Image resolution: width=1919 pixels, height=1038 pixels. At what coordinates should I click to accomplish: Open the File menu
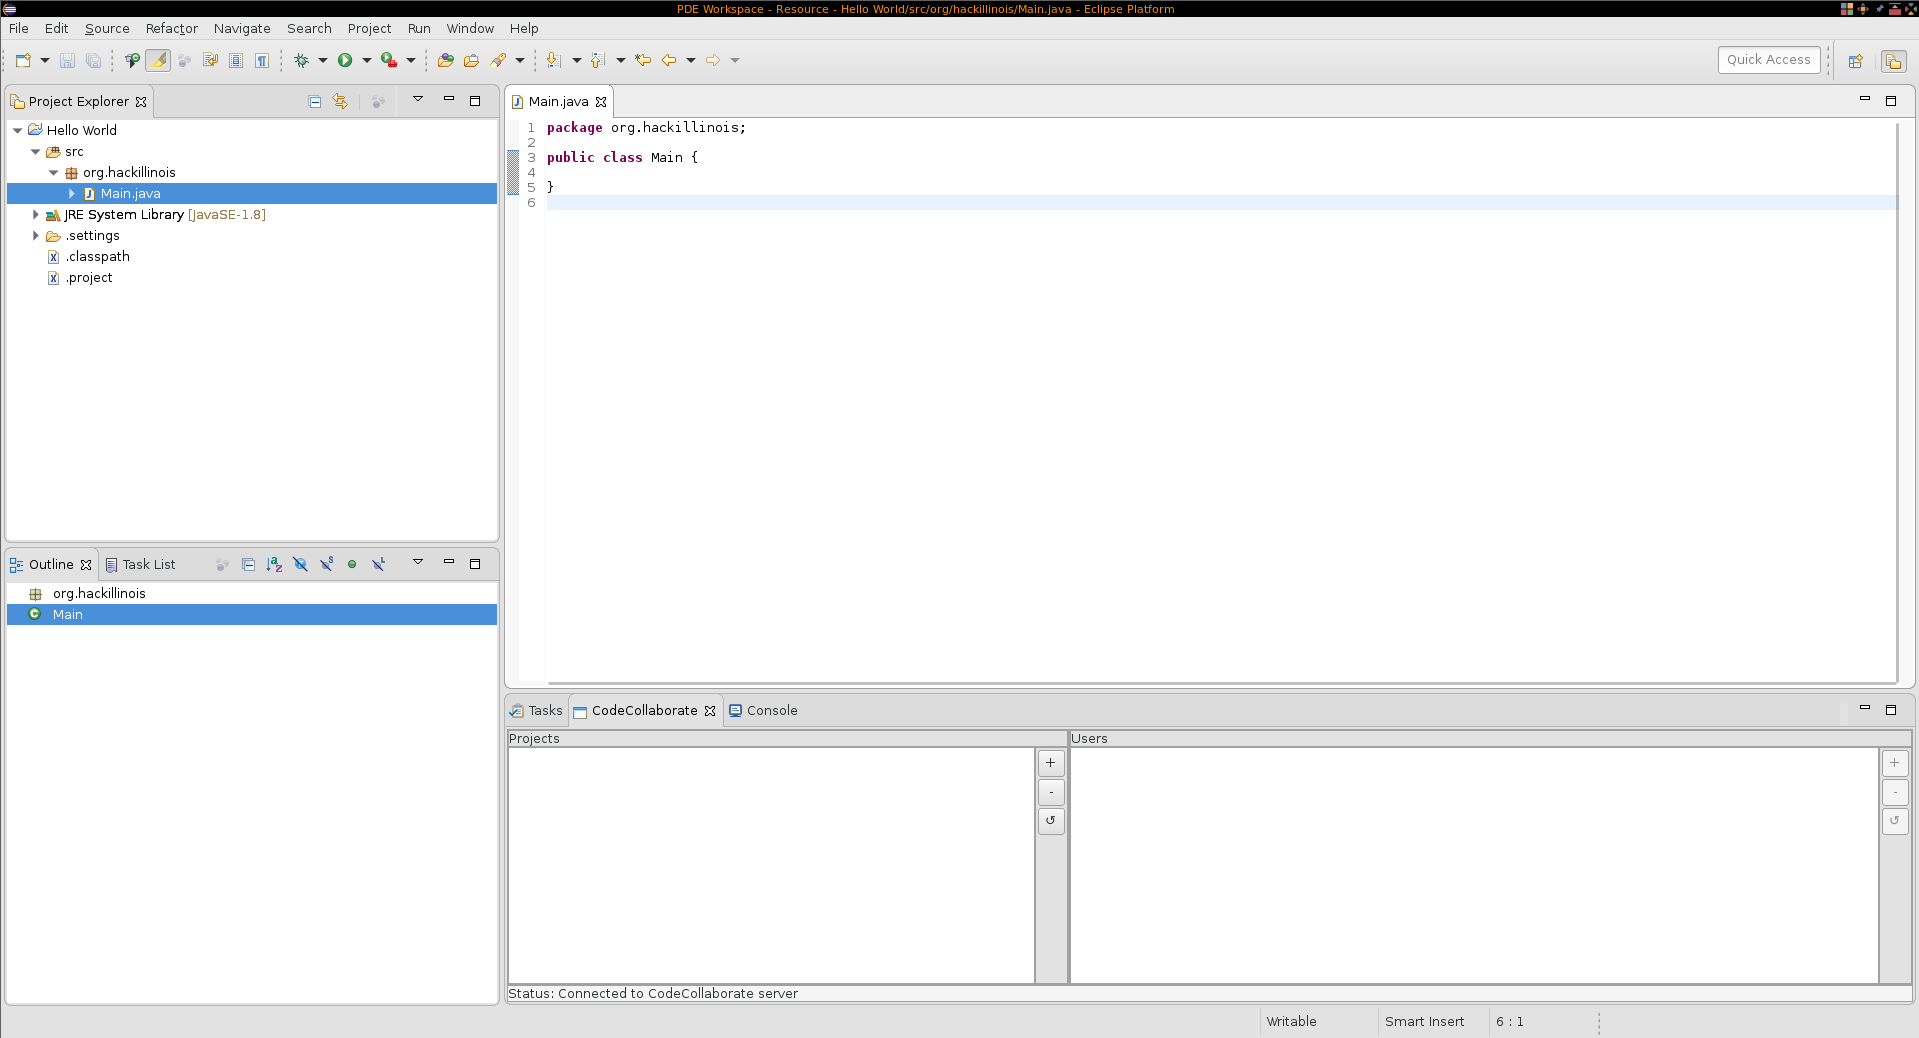[x=19, y=28]
